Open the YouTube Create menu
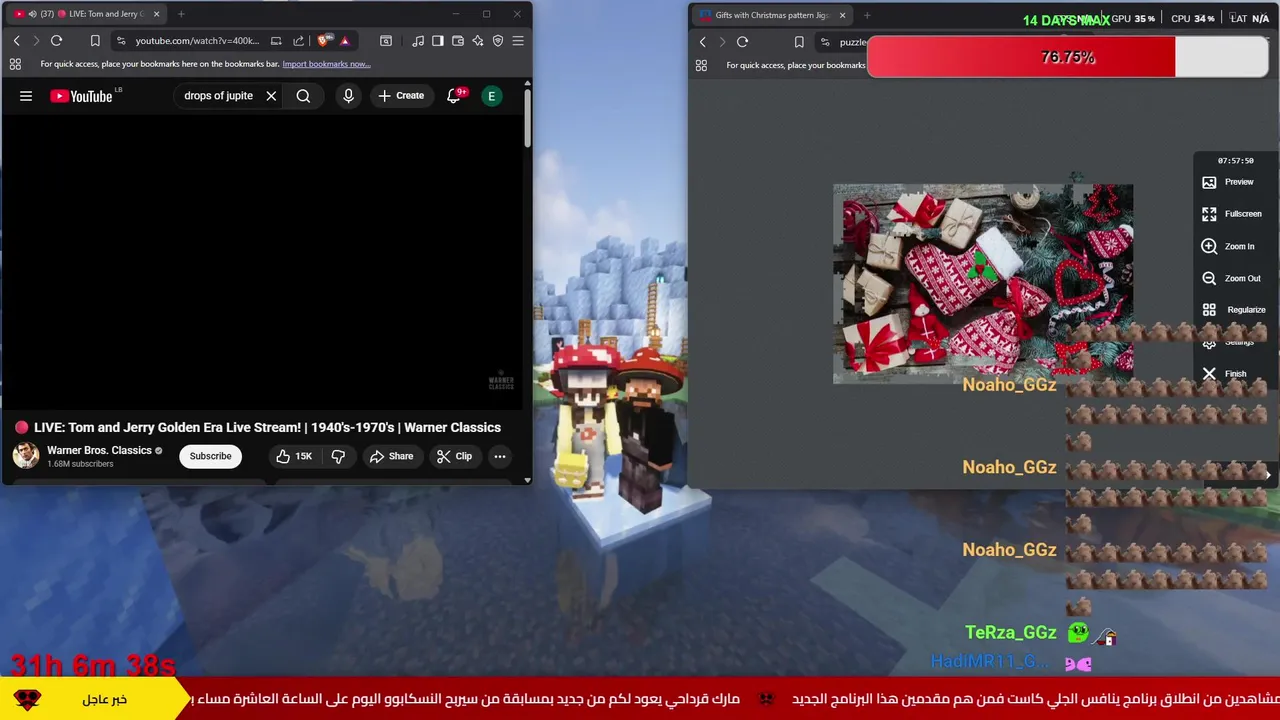Screen dimensions: 1280x720 pos(401,96)
